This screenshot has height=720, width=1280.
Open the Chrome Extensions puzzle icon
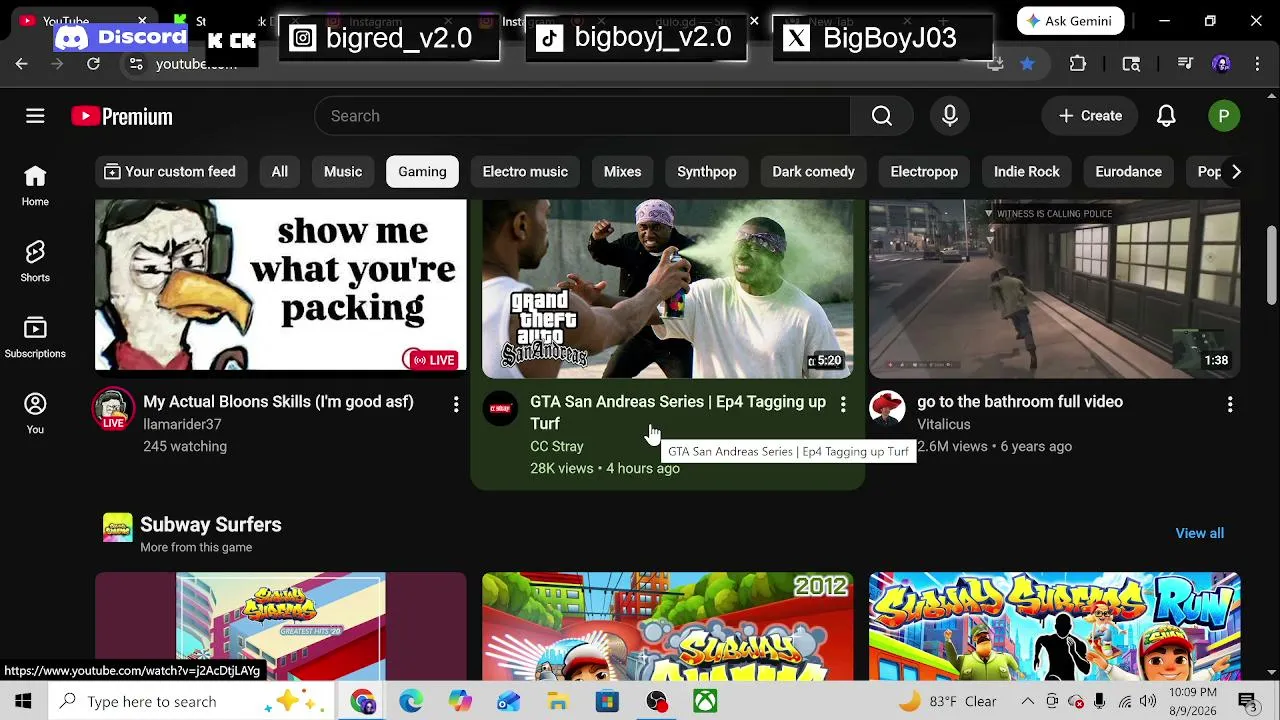(x=1077, y=64)
